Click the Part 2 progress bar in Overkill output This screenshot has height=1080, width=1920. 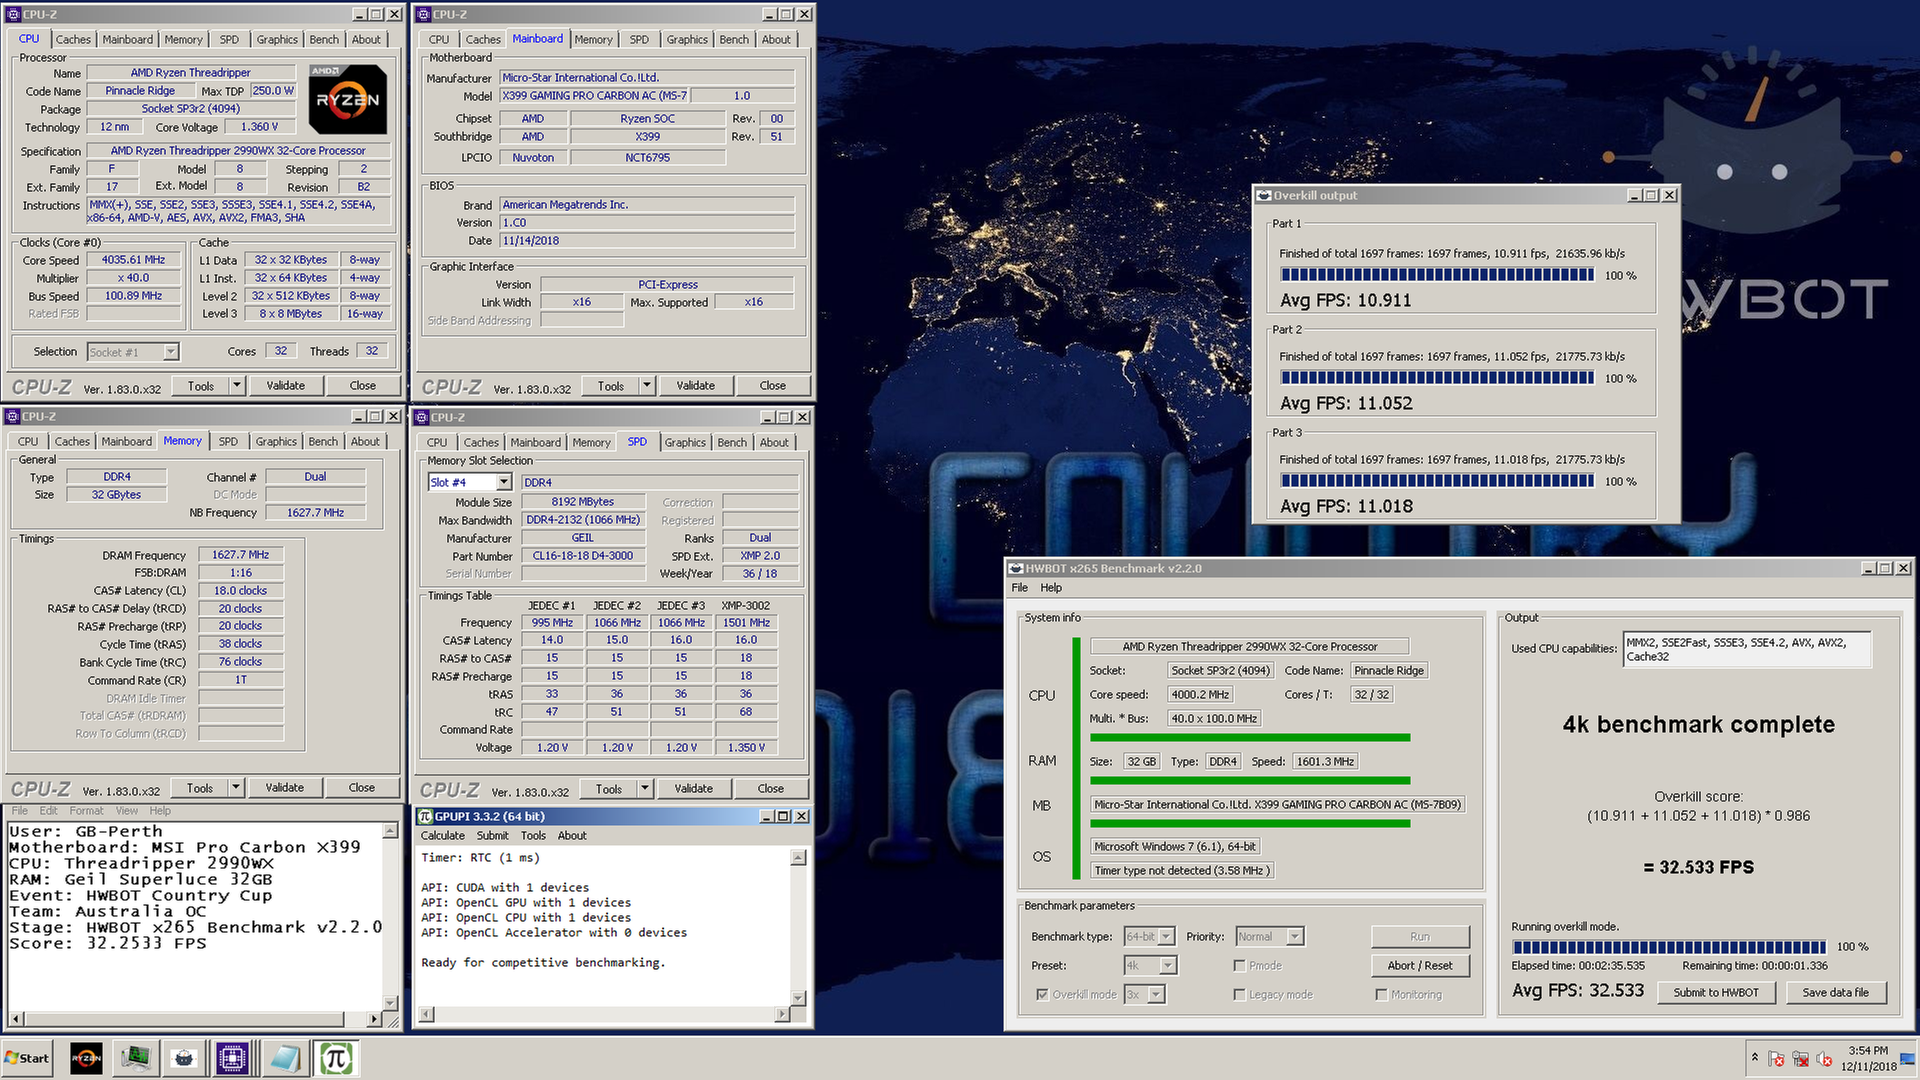pyautogui.click(x=1437, y=378)
